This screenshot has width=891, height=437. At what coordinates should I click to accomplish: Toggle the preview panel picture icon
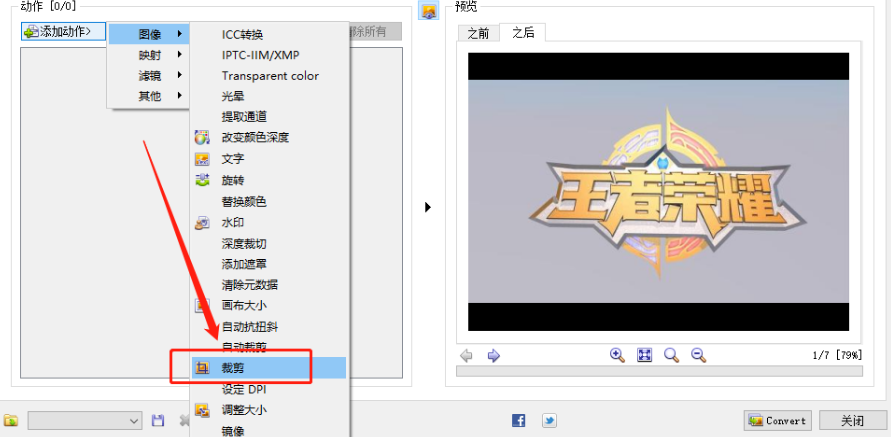(x=428, y=10)
